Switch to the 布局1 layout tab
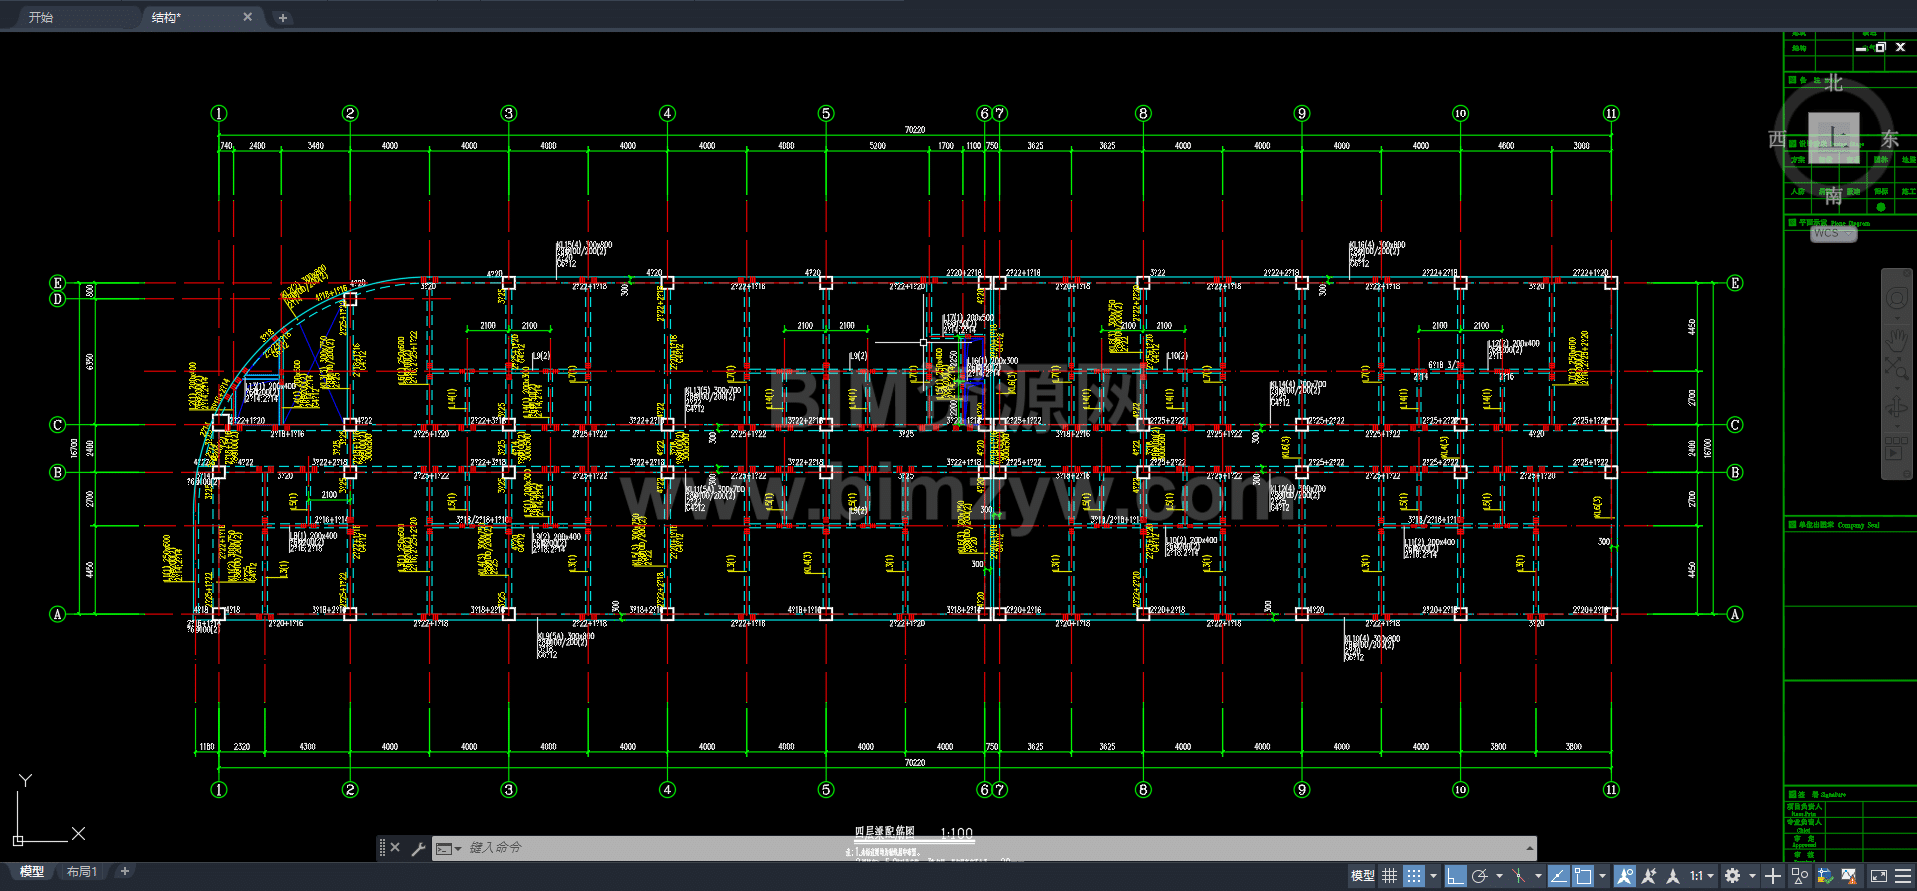The height and width of the screenshot is (891, 1917). point(82,872)
